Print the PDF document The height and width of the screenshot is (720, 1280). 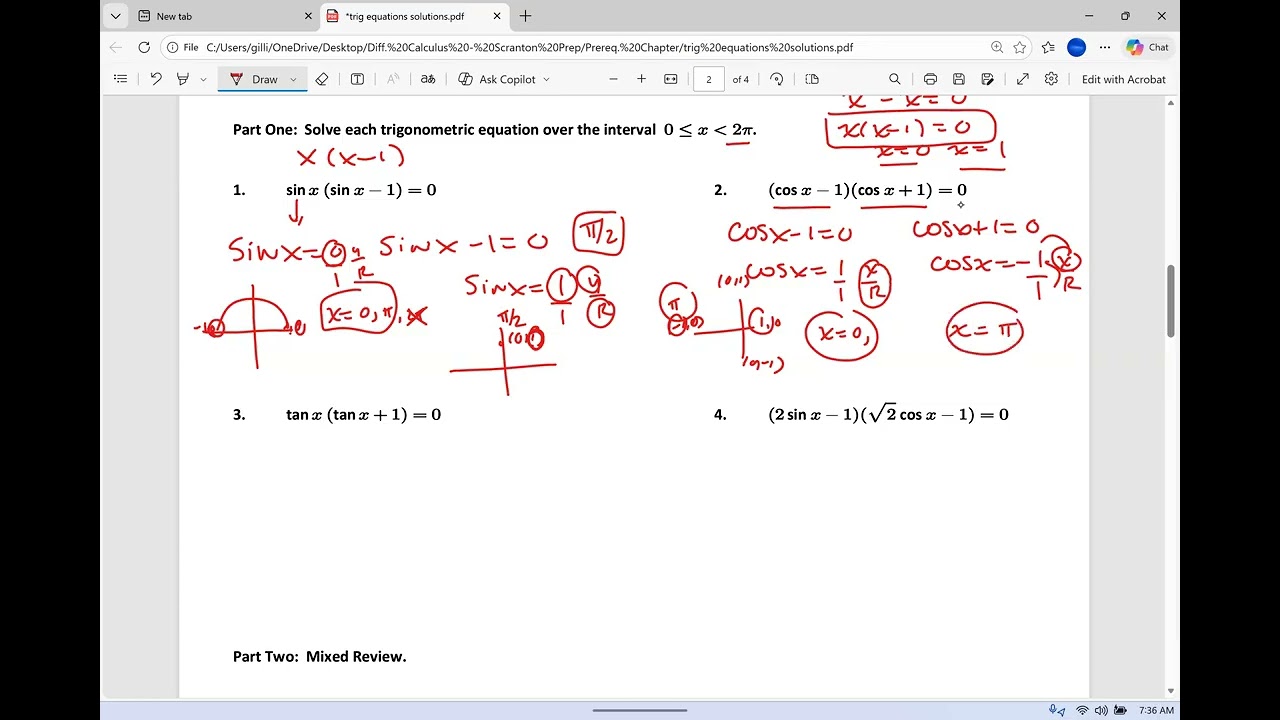[930, 79]
